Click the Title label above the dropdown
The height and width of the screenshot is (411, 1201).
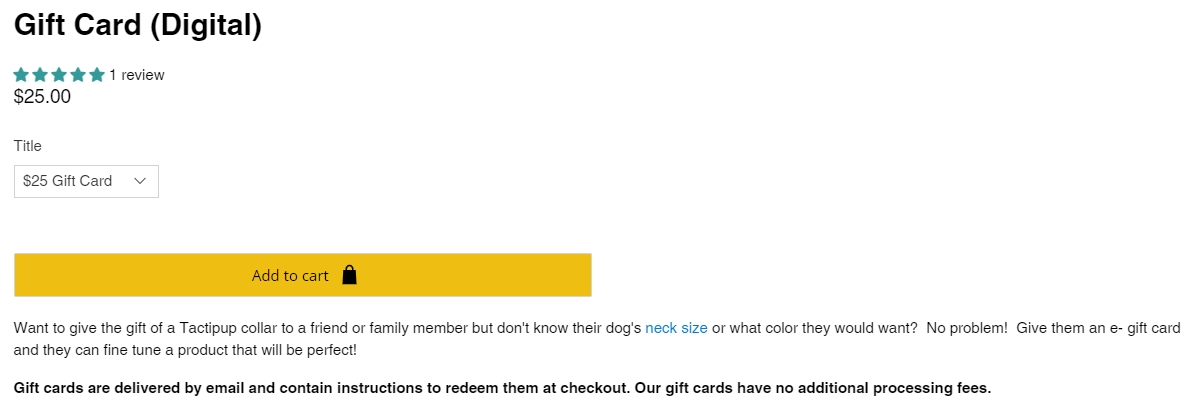point(28,146)
